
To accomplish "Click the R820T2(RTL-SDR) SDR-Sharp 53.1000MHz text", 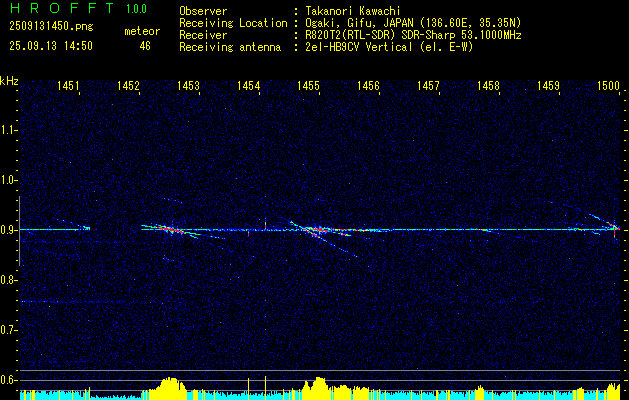I will pos(413,35).
